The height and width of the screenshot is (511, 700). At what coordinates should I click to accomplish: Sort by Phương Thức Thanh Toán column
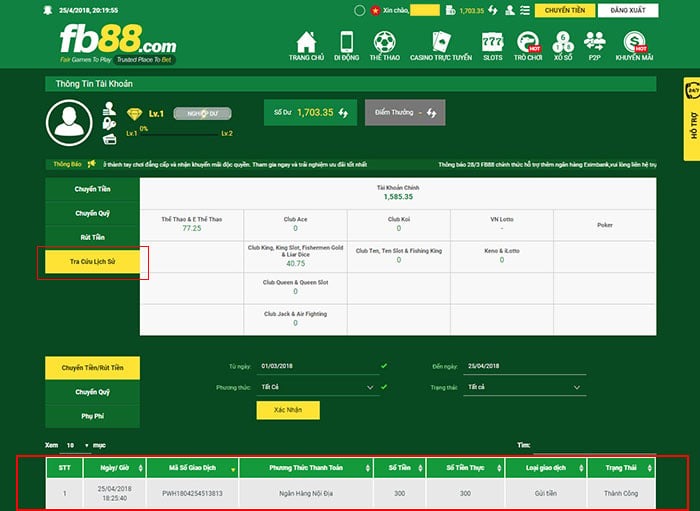pyautogui.click(x=306, y=468)
